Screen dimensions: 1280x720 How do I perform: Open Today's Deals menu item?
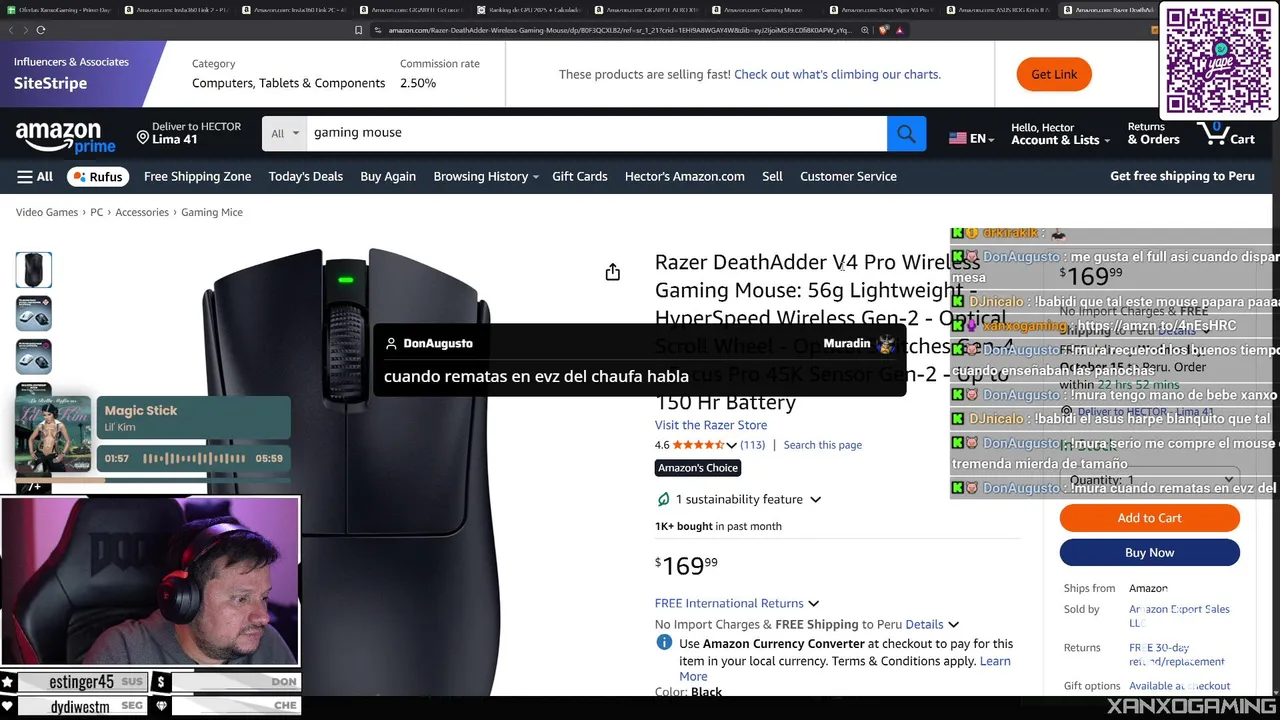306,176
